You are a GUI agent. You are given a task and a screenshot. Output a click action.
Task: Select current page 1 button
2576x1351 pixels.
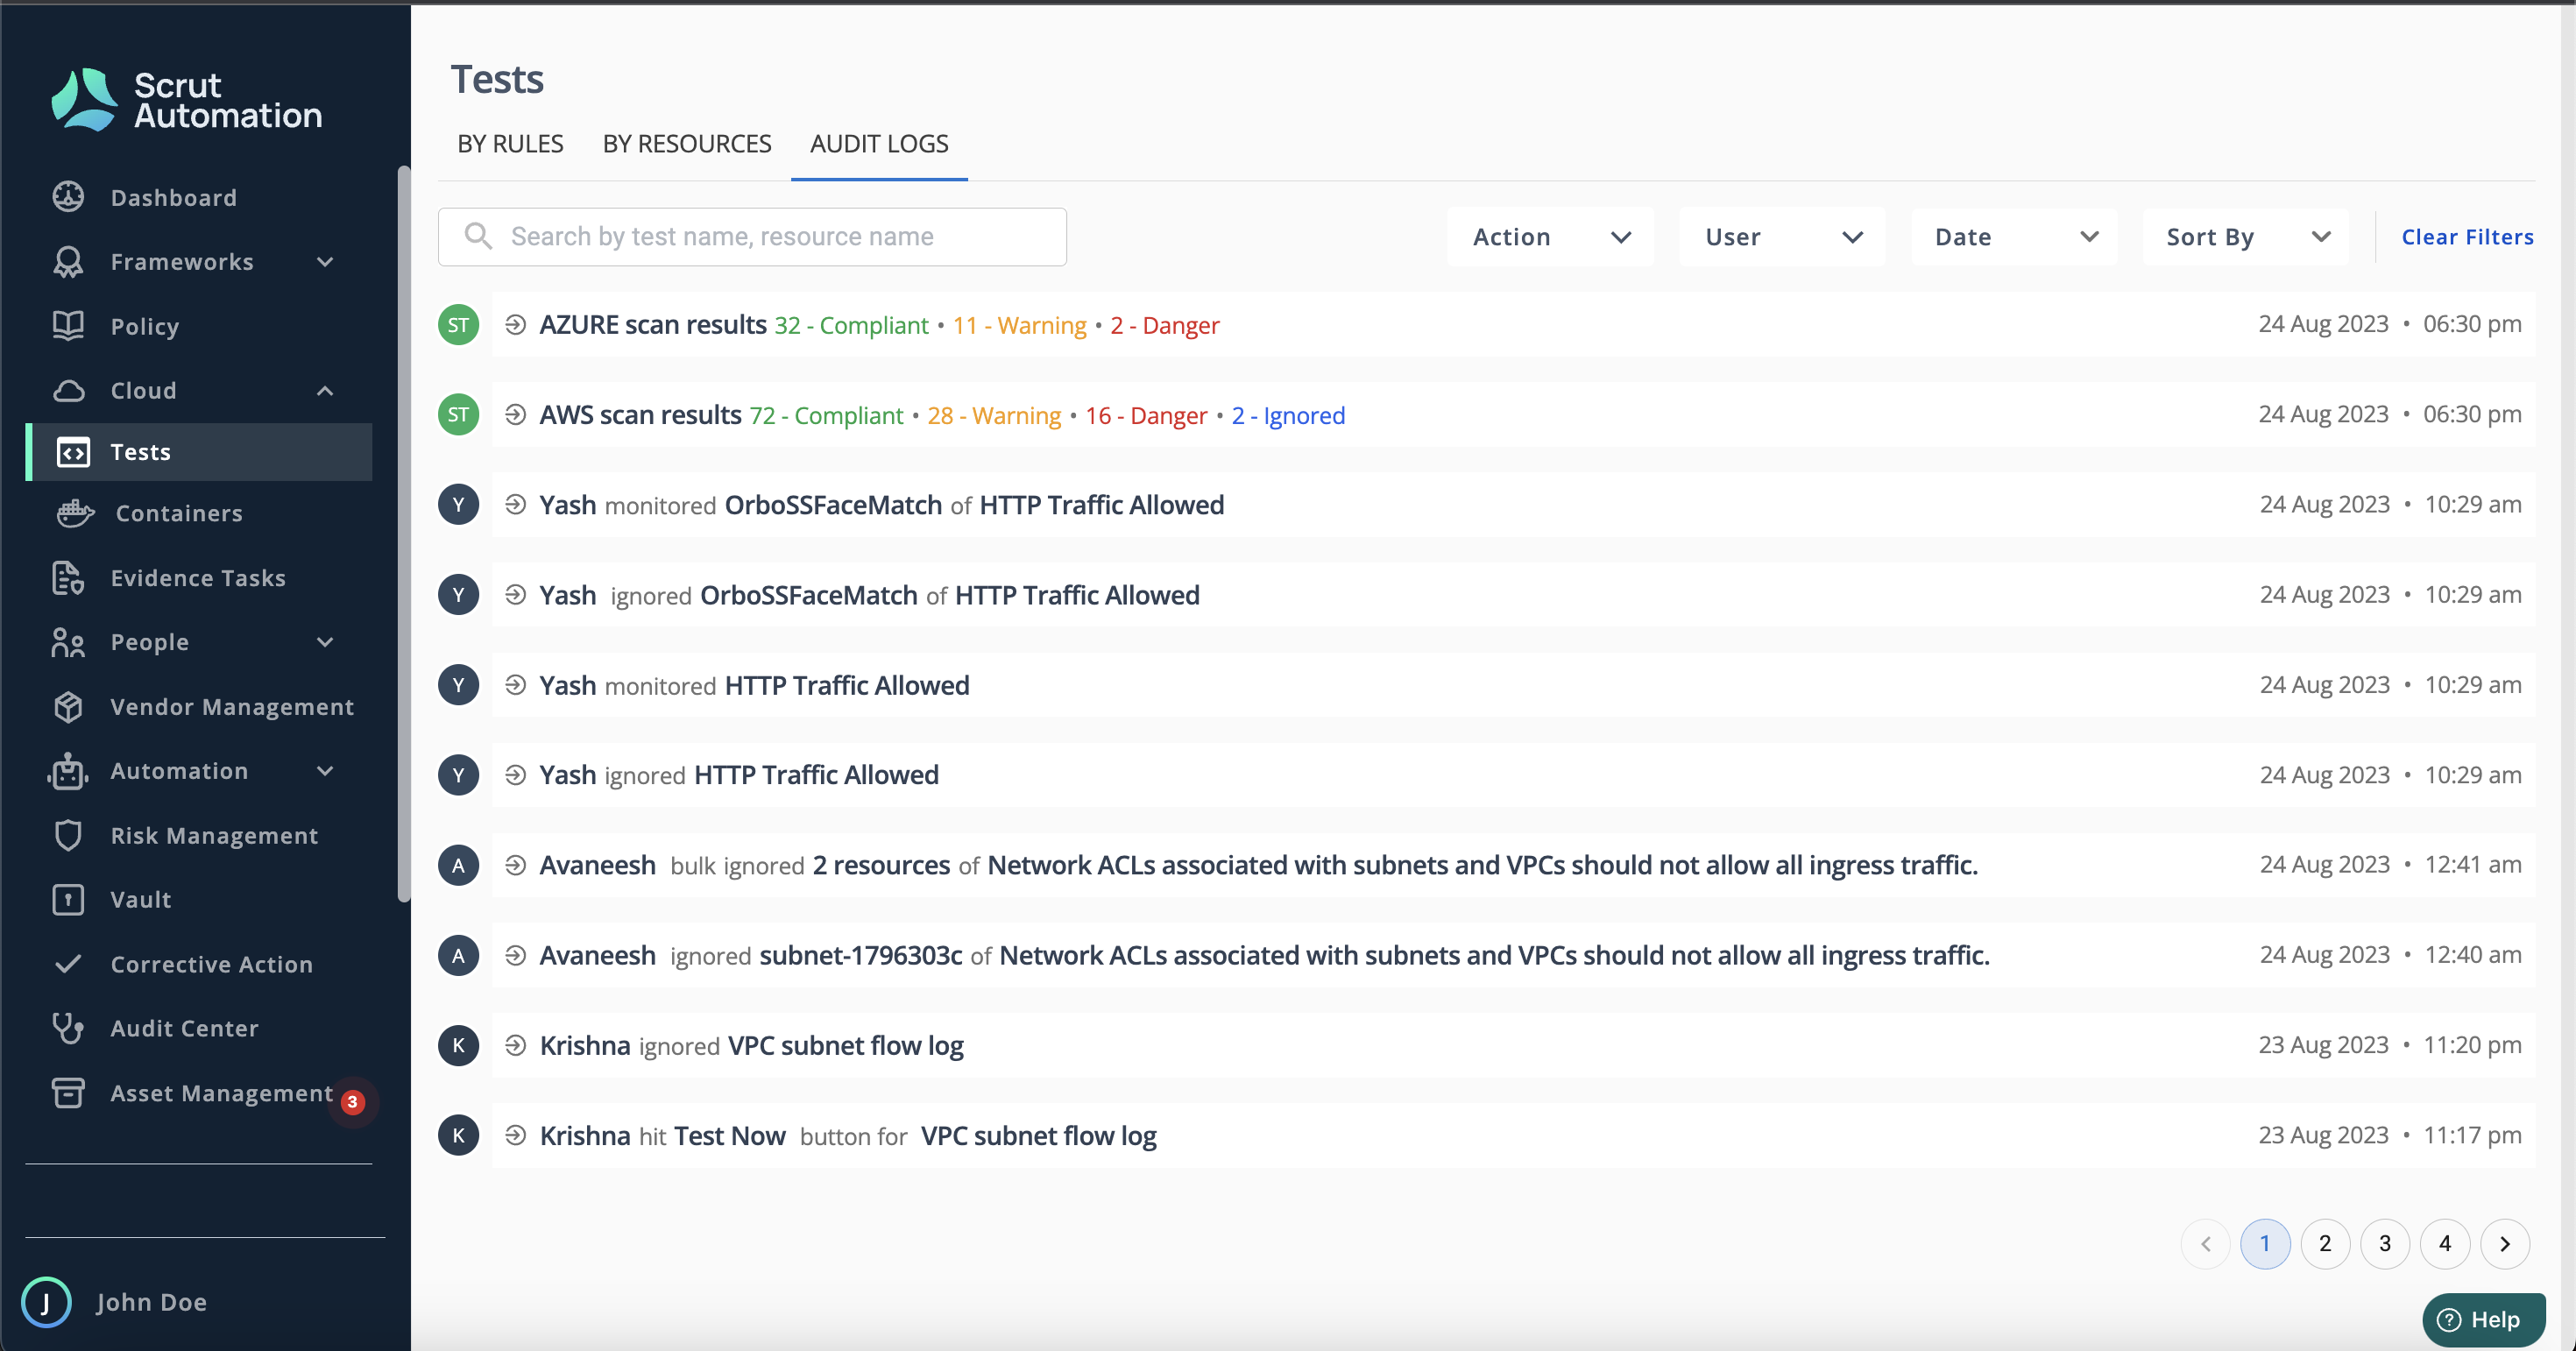pos(2265,1244)
